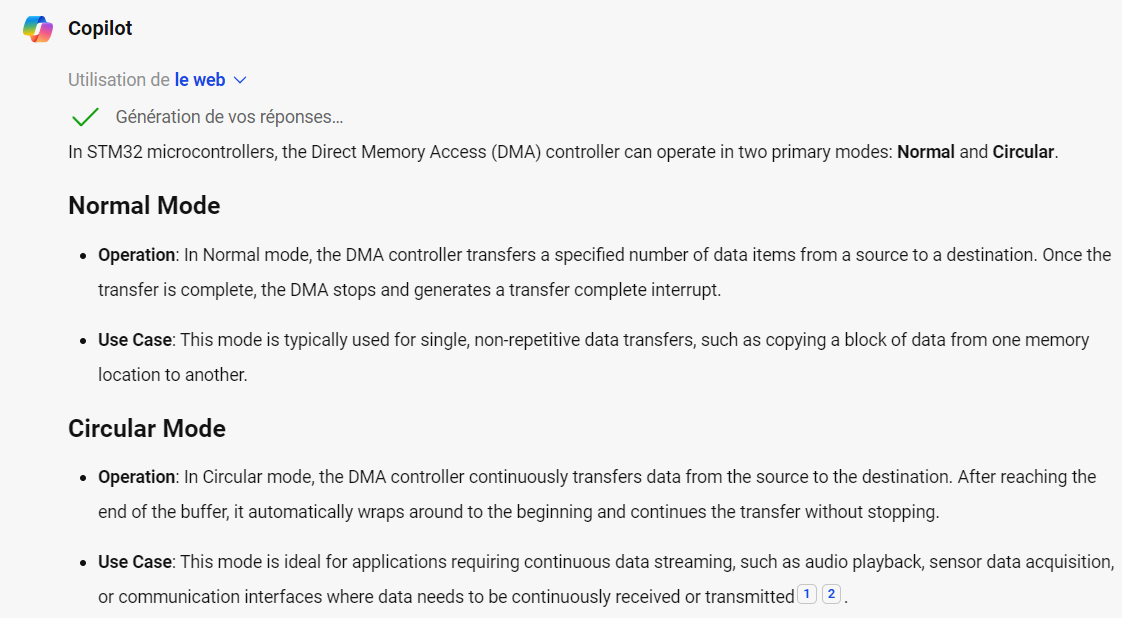Click bold "Circular" in the intro sentence
The image size is (1122, 618).
coord(1022,153)
